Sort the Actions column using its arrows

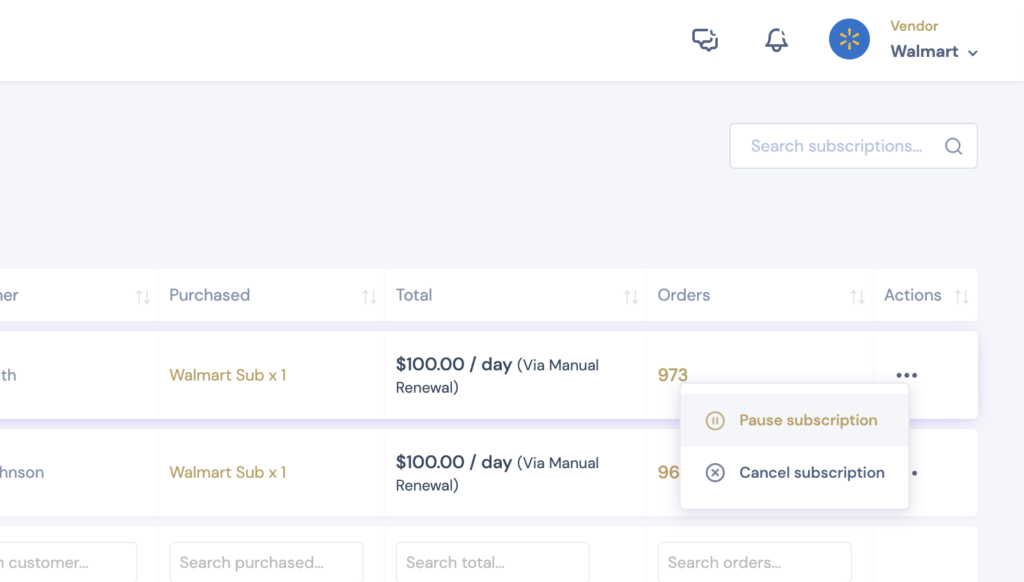point(963,295)
